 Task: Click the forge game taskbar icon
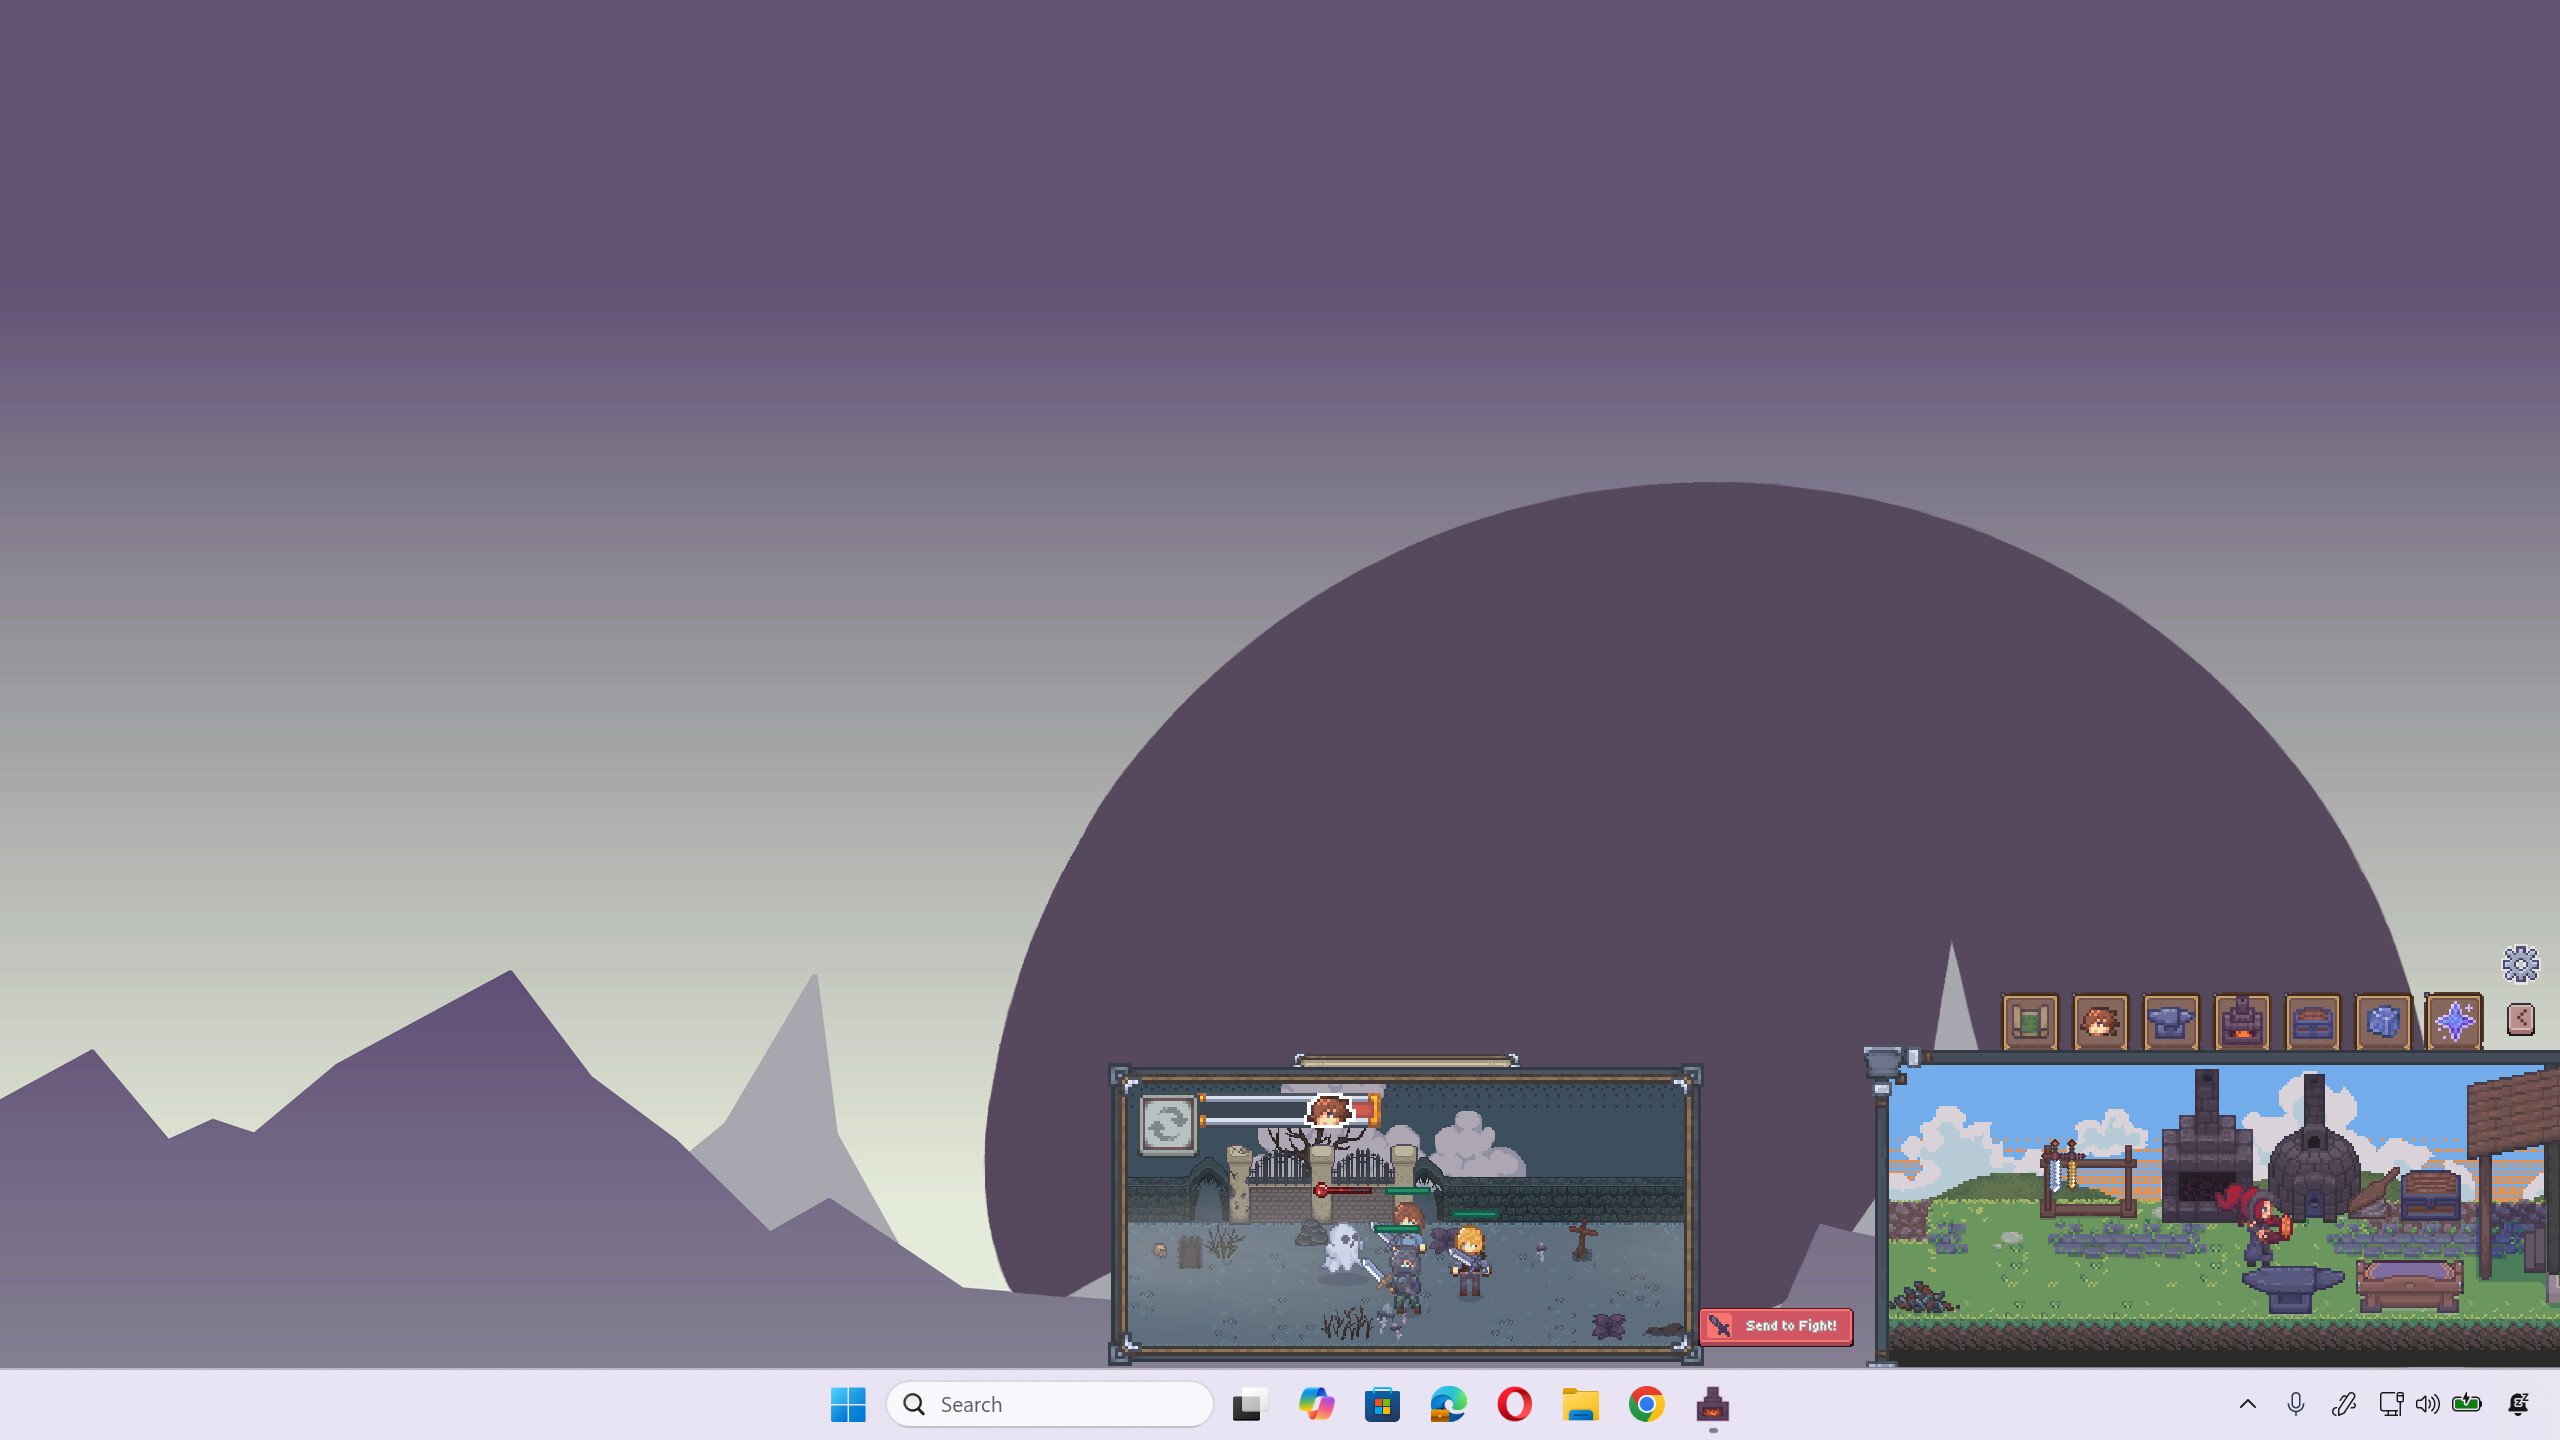coord(1713,1405)
